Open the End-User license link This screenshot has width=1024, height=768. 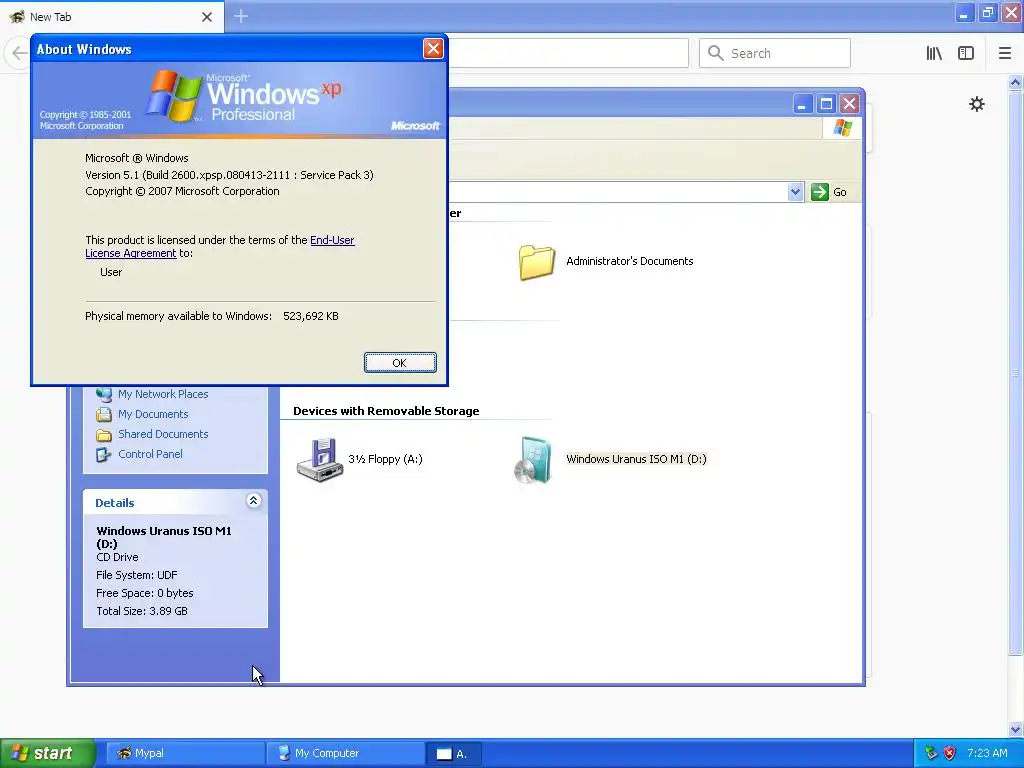click(x=332, y=240)
